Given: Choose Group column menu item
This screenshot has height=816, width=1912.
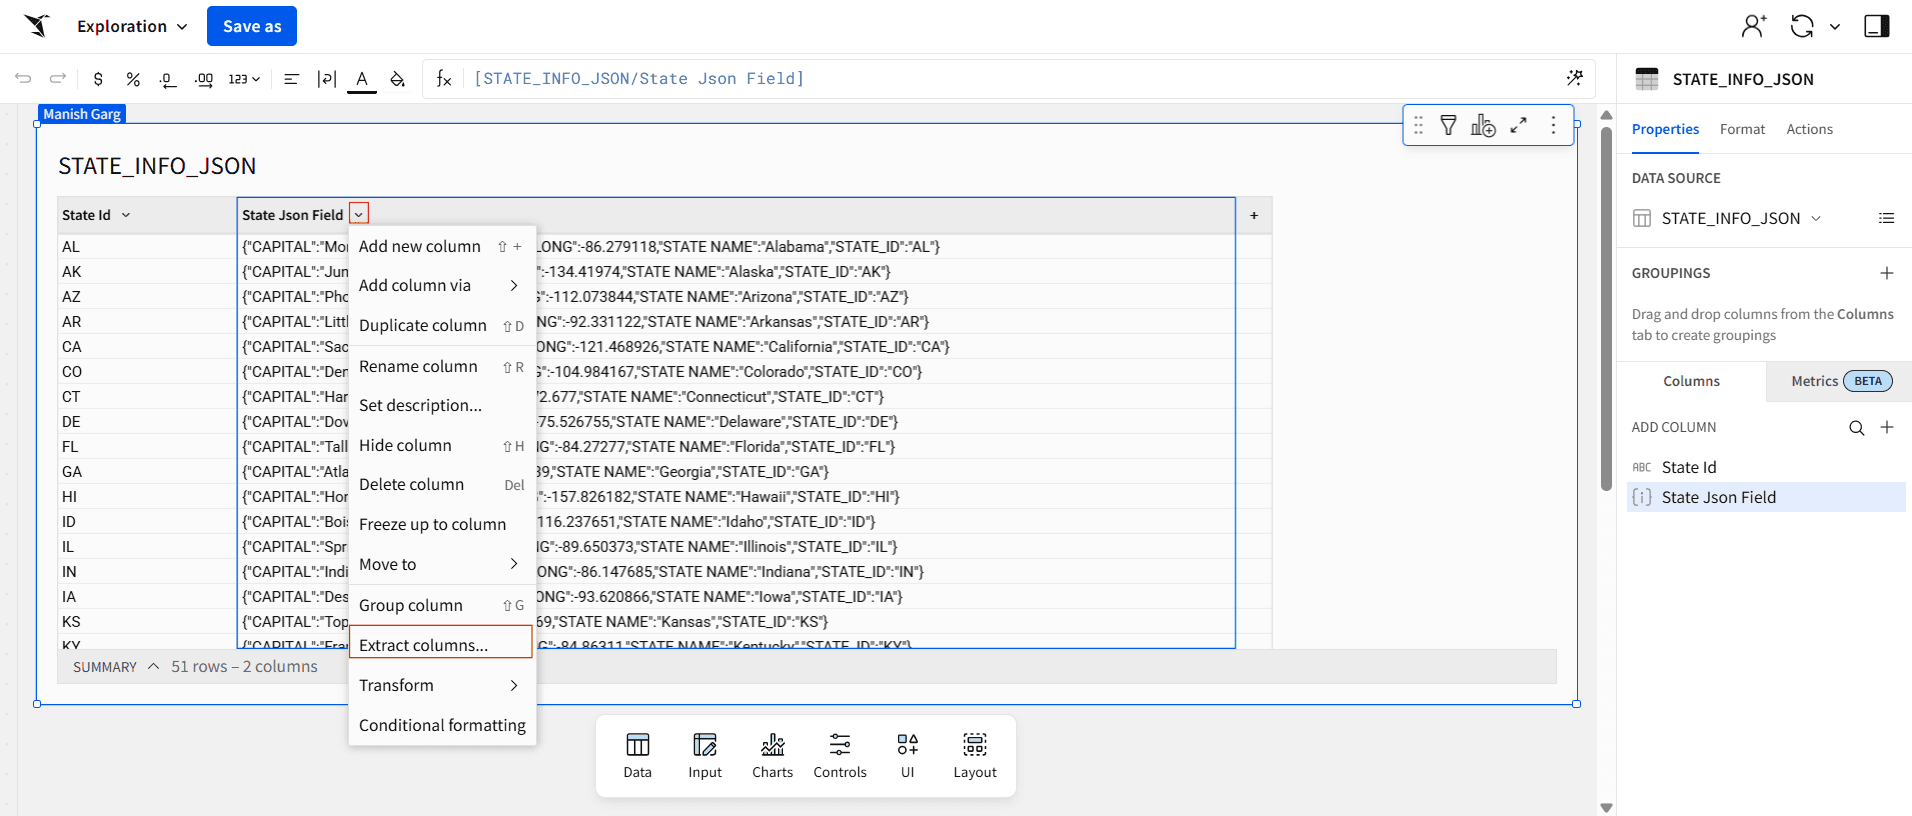Looking at the screenshot, I should [442, 606].
